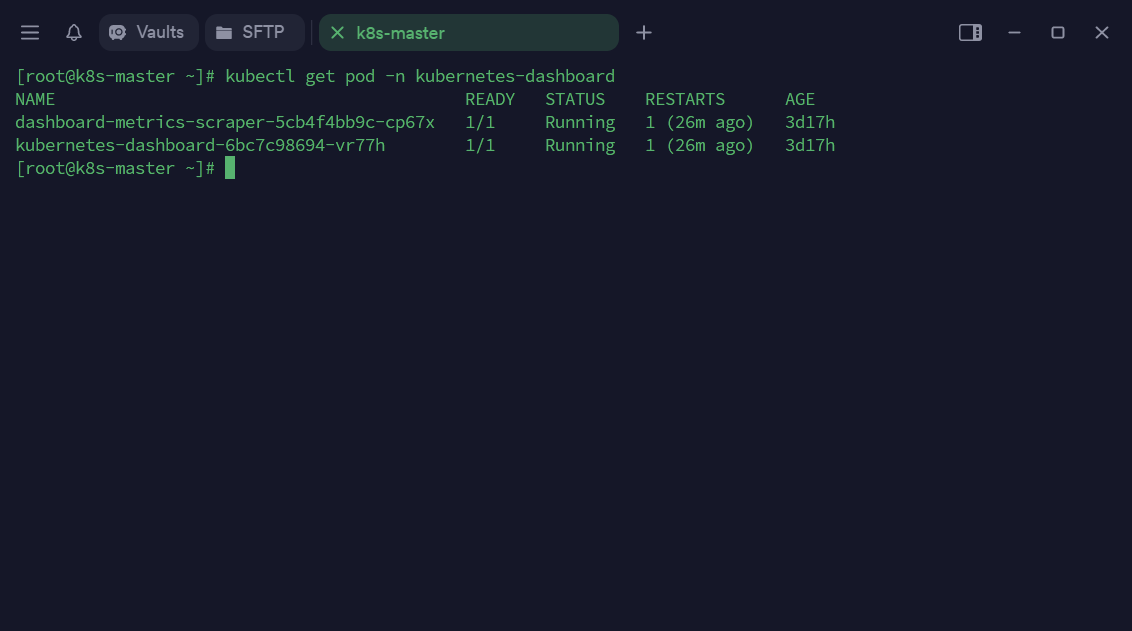This screenshot has width=1132, height=631.
Task: Click the READY column header
Action: click(490, 99)
